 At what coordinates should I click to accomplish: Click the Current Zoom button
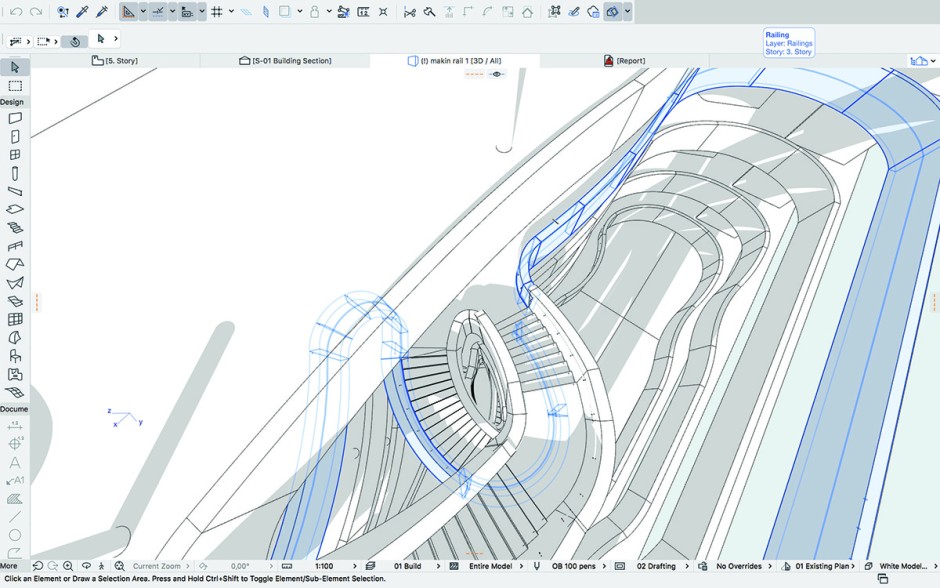coord(157,566)
